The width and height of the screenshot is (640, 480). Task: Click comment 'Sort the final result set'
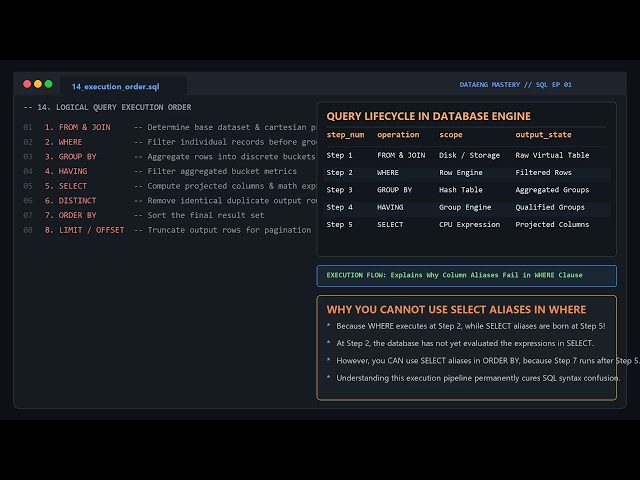point(206,215)
